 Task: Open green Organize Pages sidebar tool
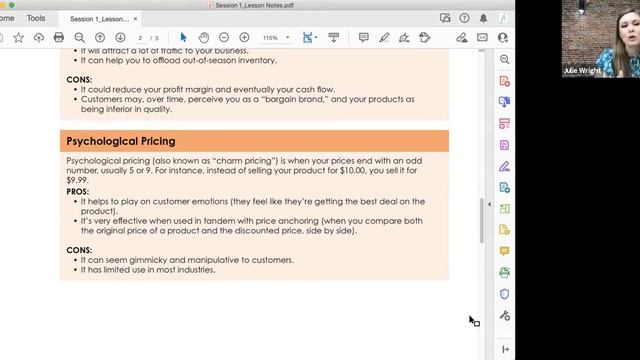tap(504, 209)
